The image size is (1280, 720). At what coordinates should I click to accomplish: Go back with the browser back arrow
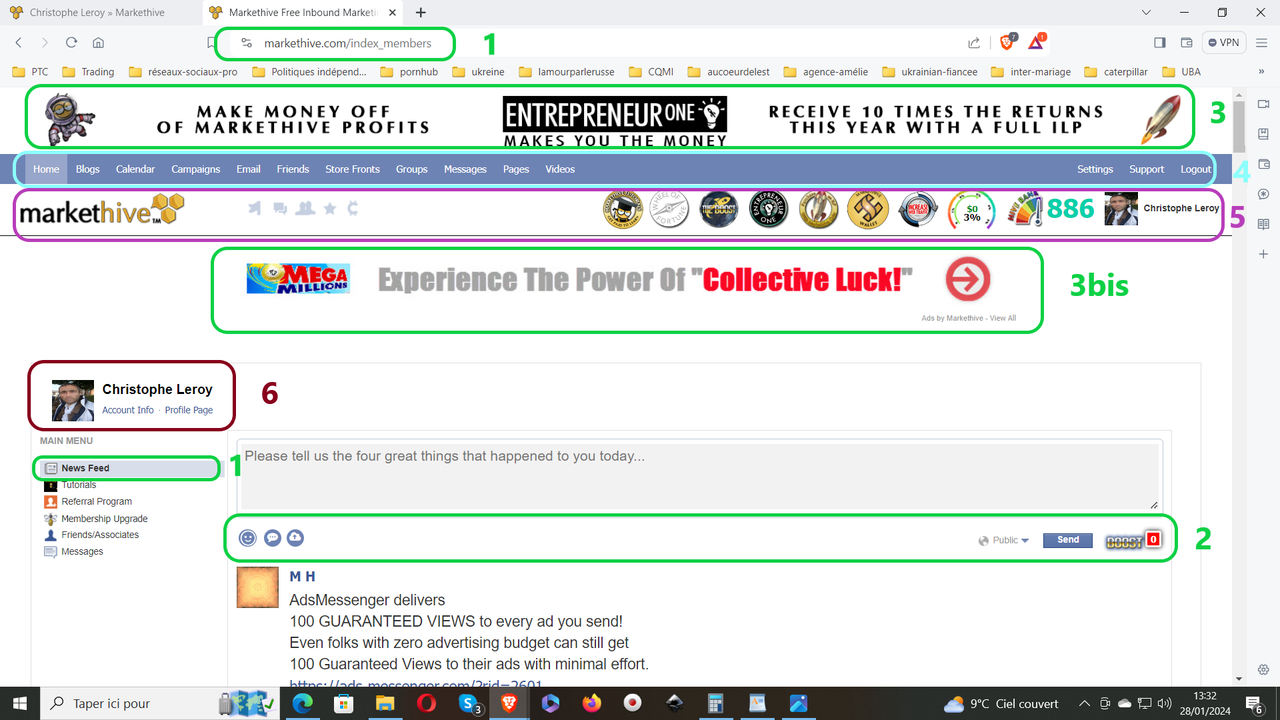pos(18,43)
